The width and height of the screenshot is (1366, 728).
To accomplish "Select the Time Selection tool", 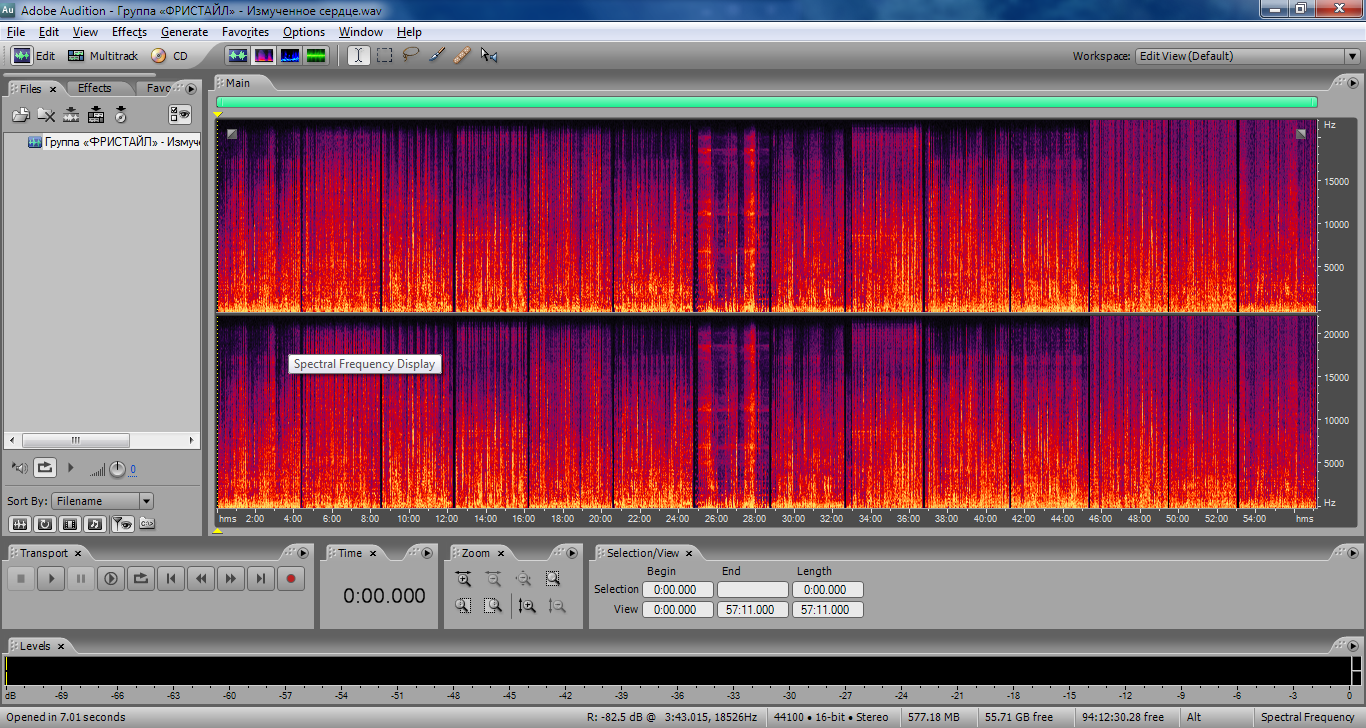I will tap(358, 56).
